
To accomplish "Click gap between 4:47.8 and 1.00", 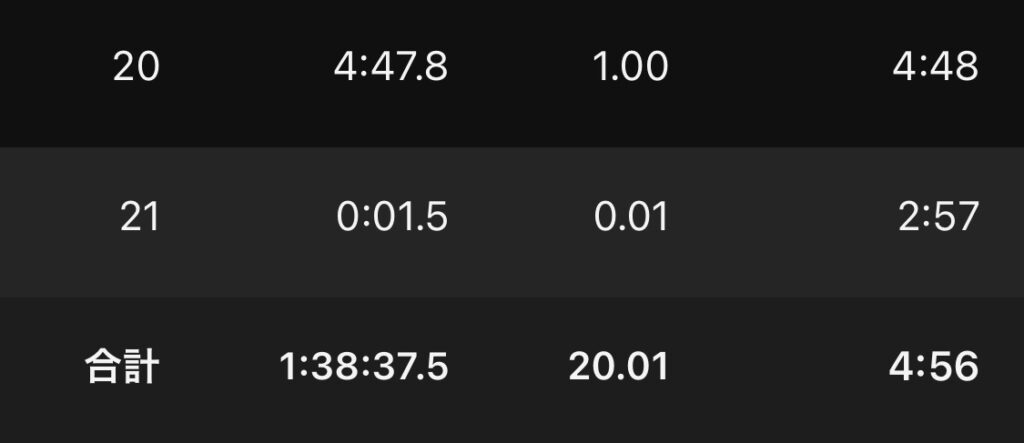I will (x=520, y=68).
